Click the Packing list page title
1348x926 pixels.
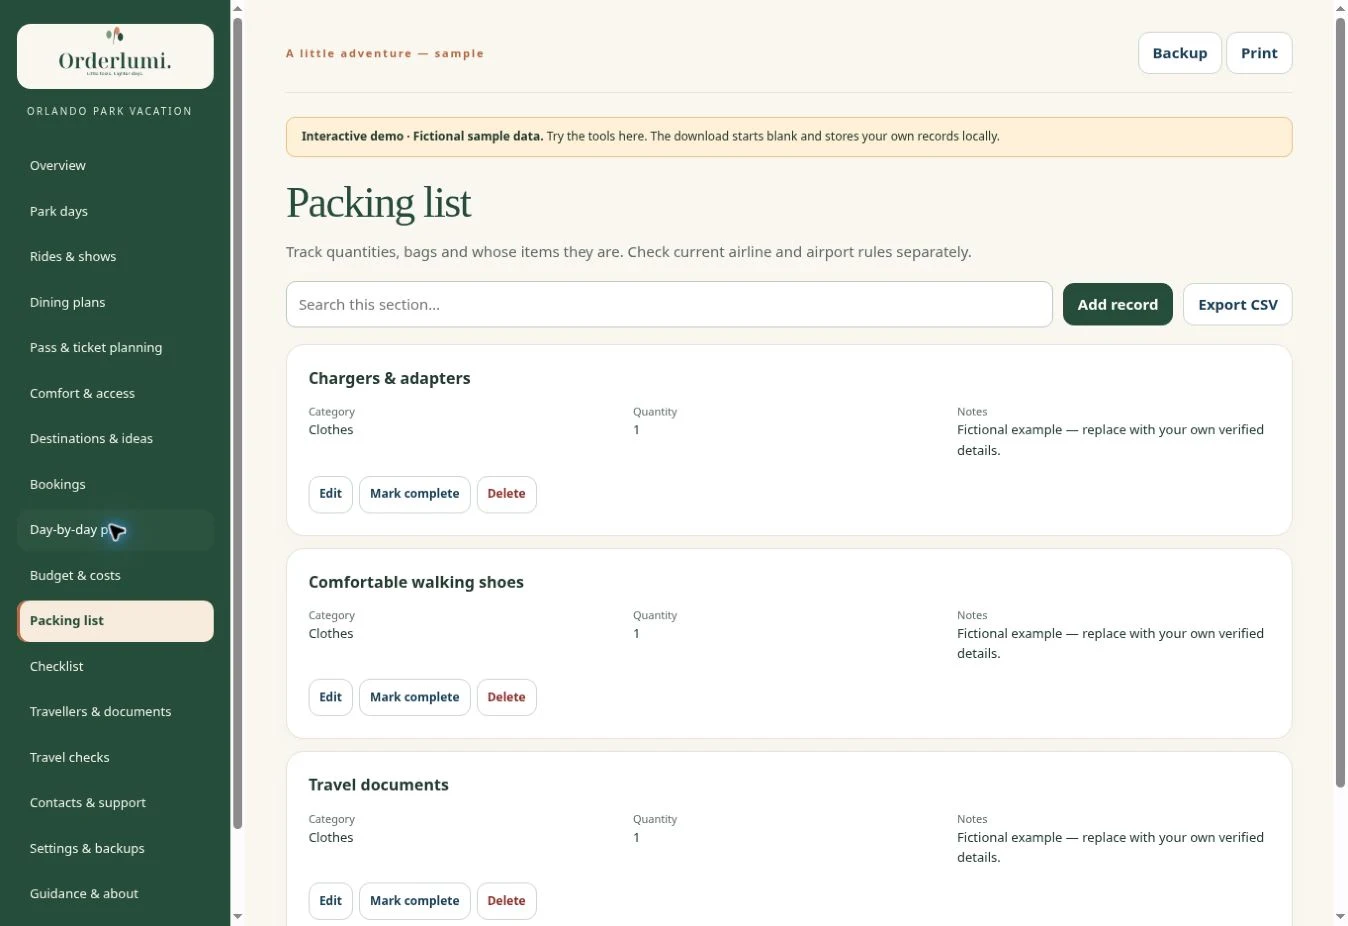[378, 203]
